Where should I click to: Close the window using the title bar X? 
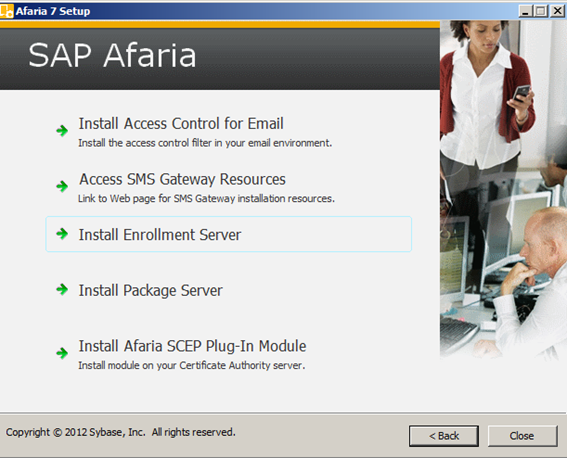tap(557, 12)
